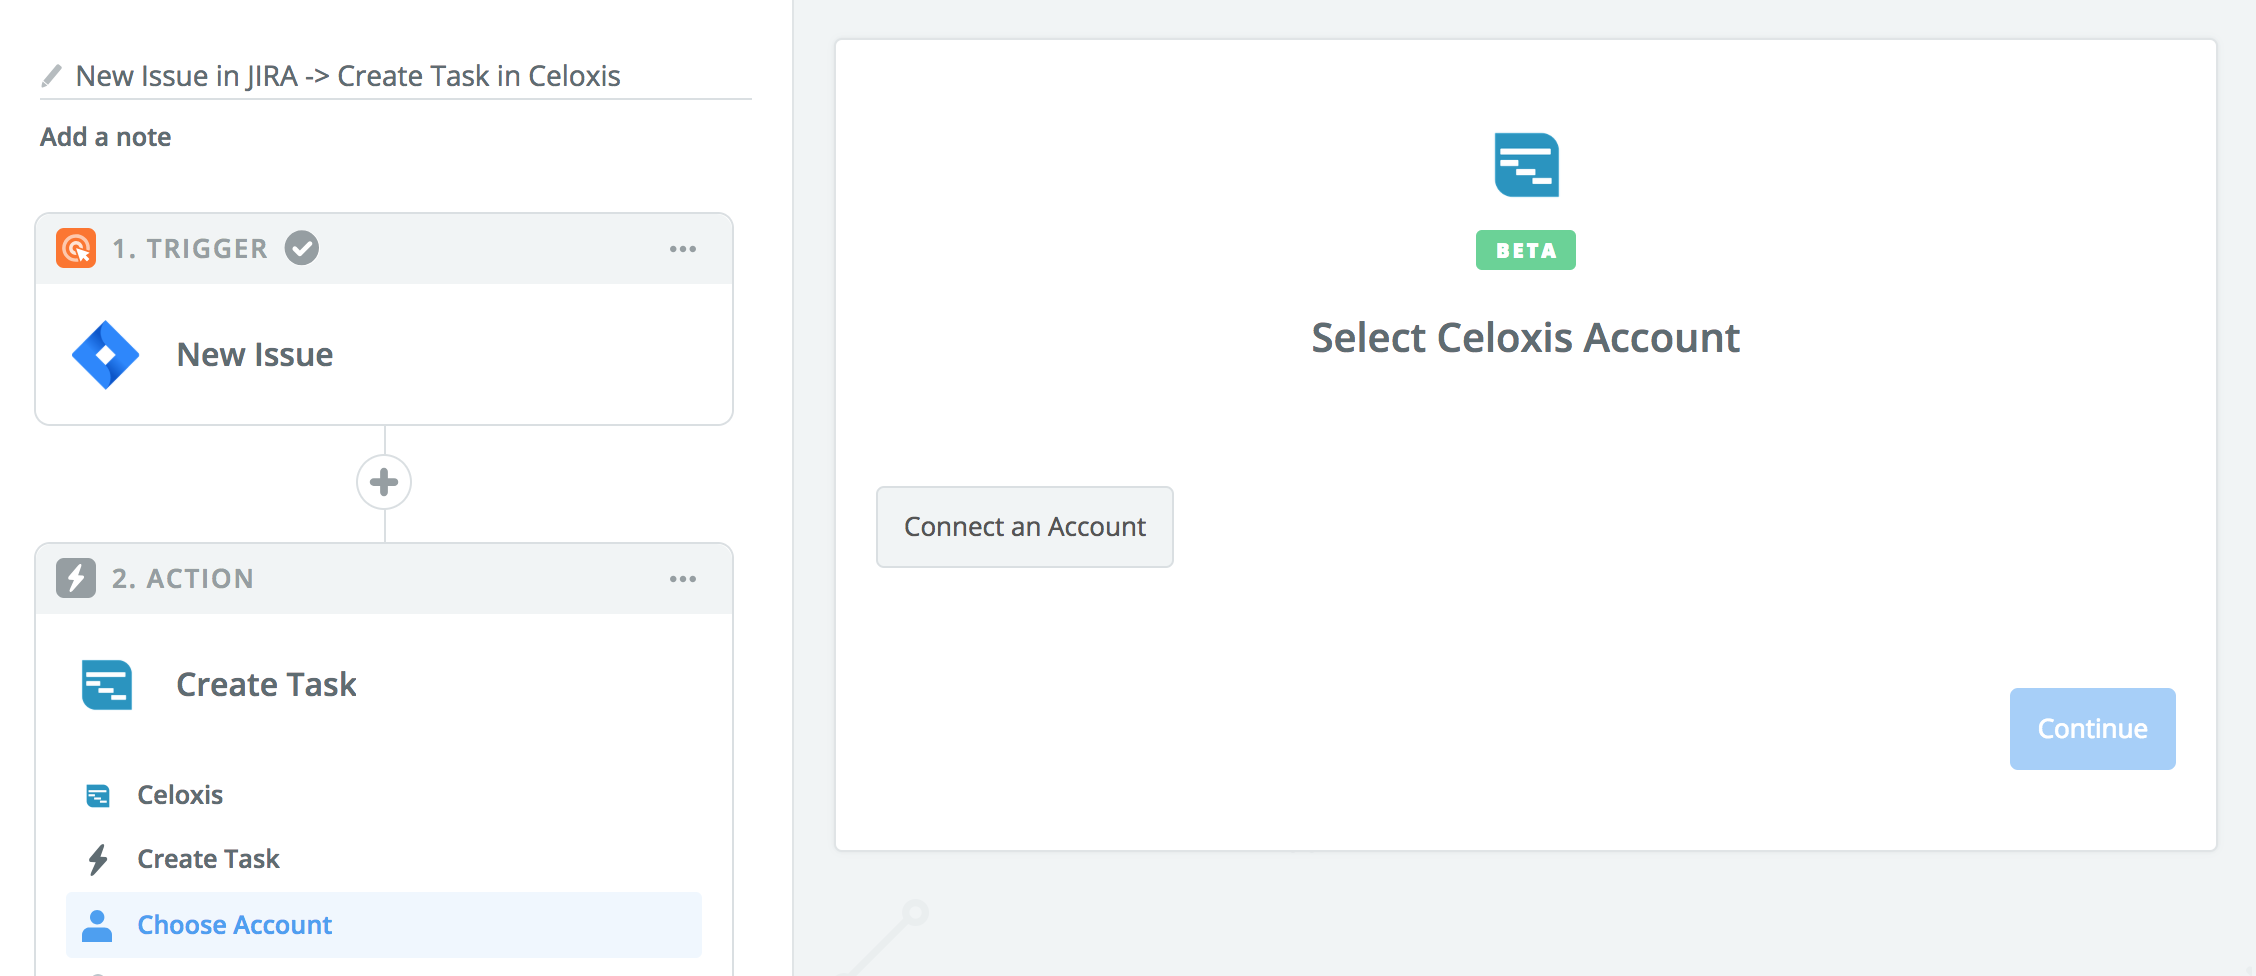The width and height of the screenshot is (2256, 976).
Task: Click the person icon beside Choose Account
Action: click(97, 925)
